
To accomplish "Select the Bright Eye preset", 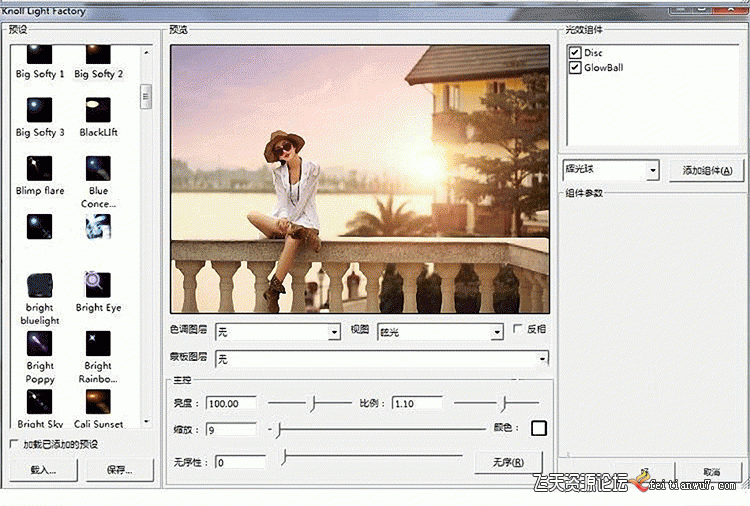I will (98, 293).
